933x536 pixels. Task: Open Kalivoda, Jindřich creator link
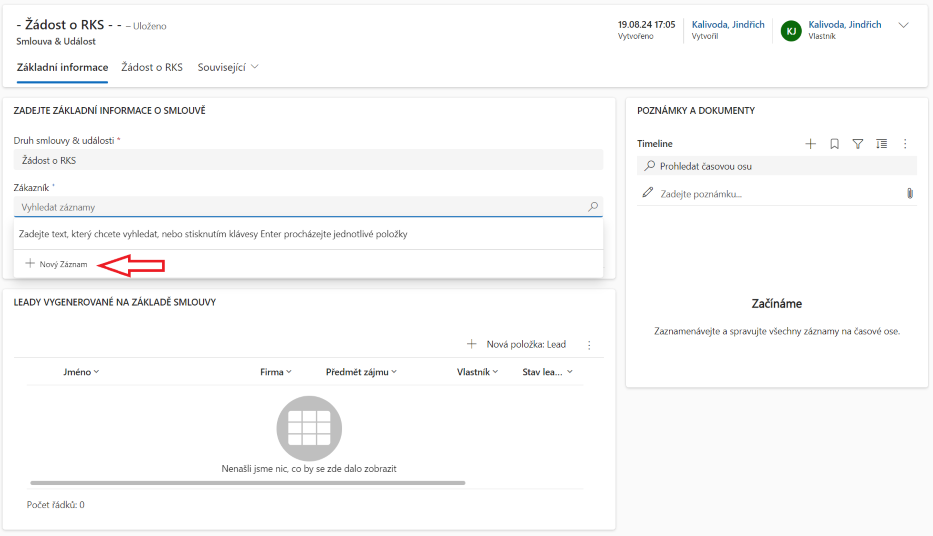pos(729,25)
